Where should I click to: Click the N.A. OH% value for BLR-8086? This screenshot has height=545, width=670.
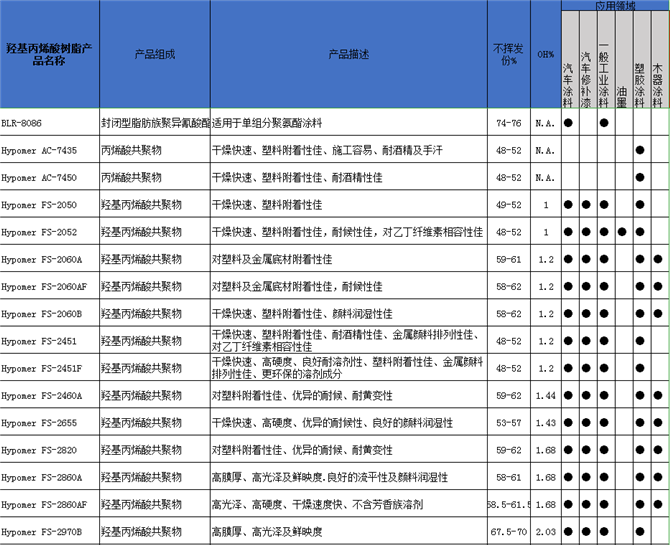coord(546,123)
